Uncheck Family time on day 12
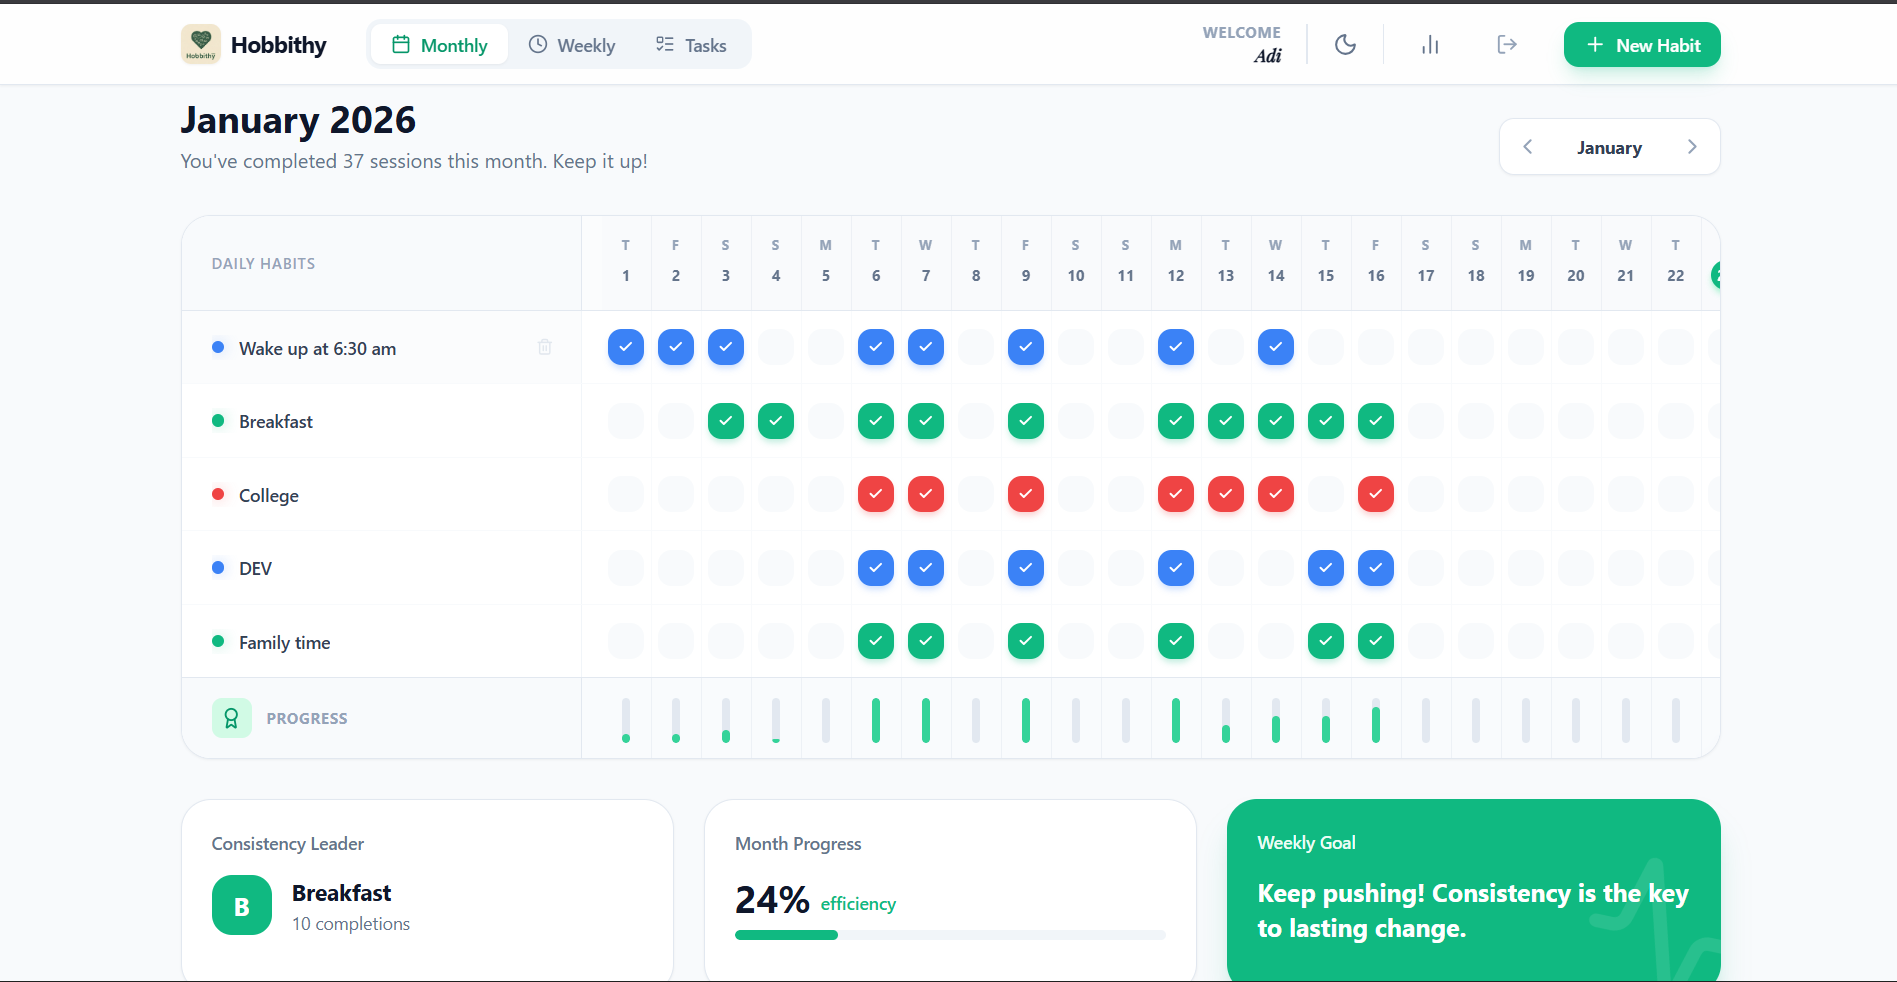The width and height of the screenshot is (1897, 982). pyautogui.click(x=1176, y=641)
